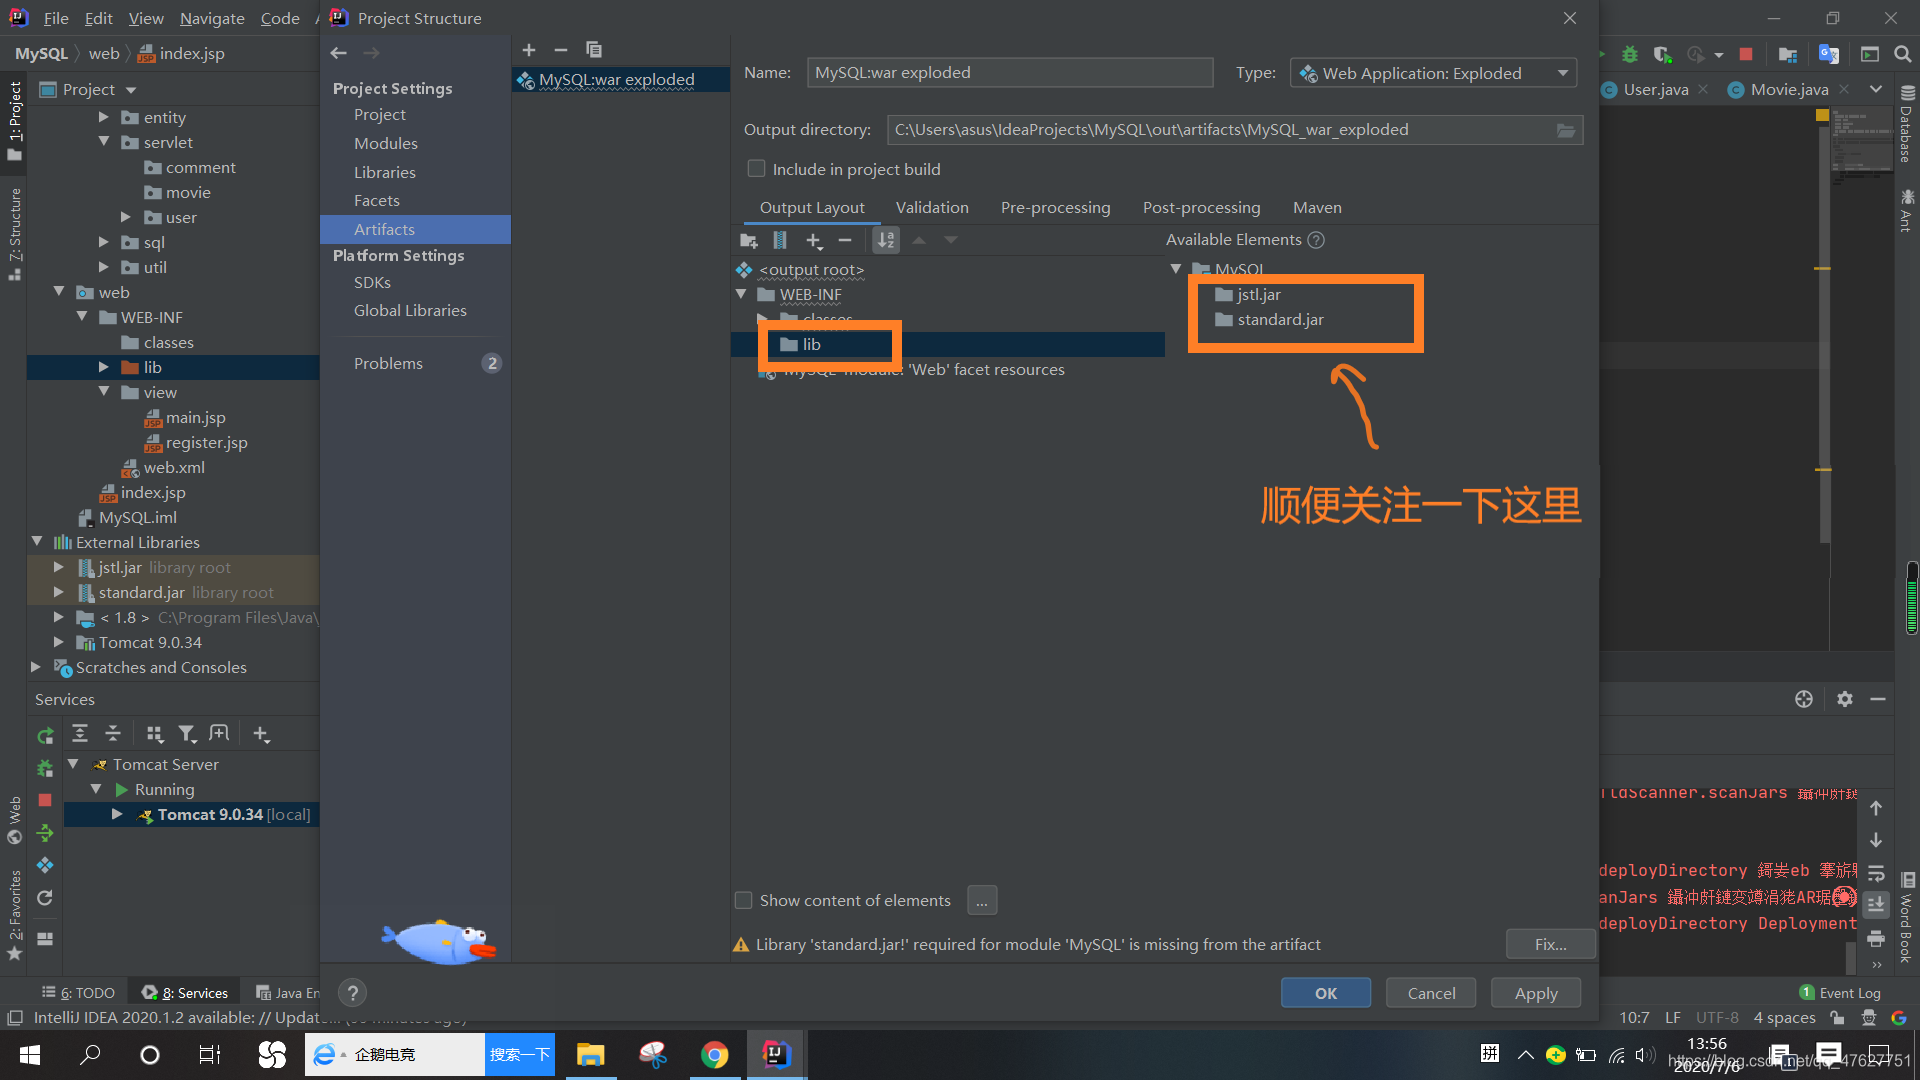Image resolution: width=1920 pixels, height=1080 pixels.
Task: Open the Windows Start menu
Action: (x=30, y=1054)
